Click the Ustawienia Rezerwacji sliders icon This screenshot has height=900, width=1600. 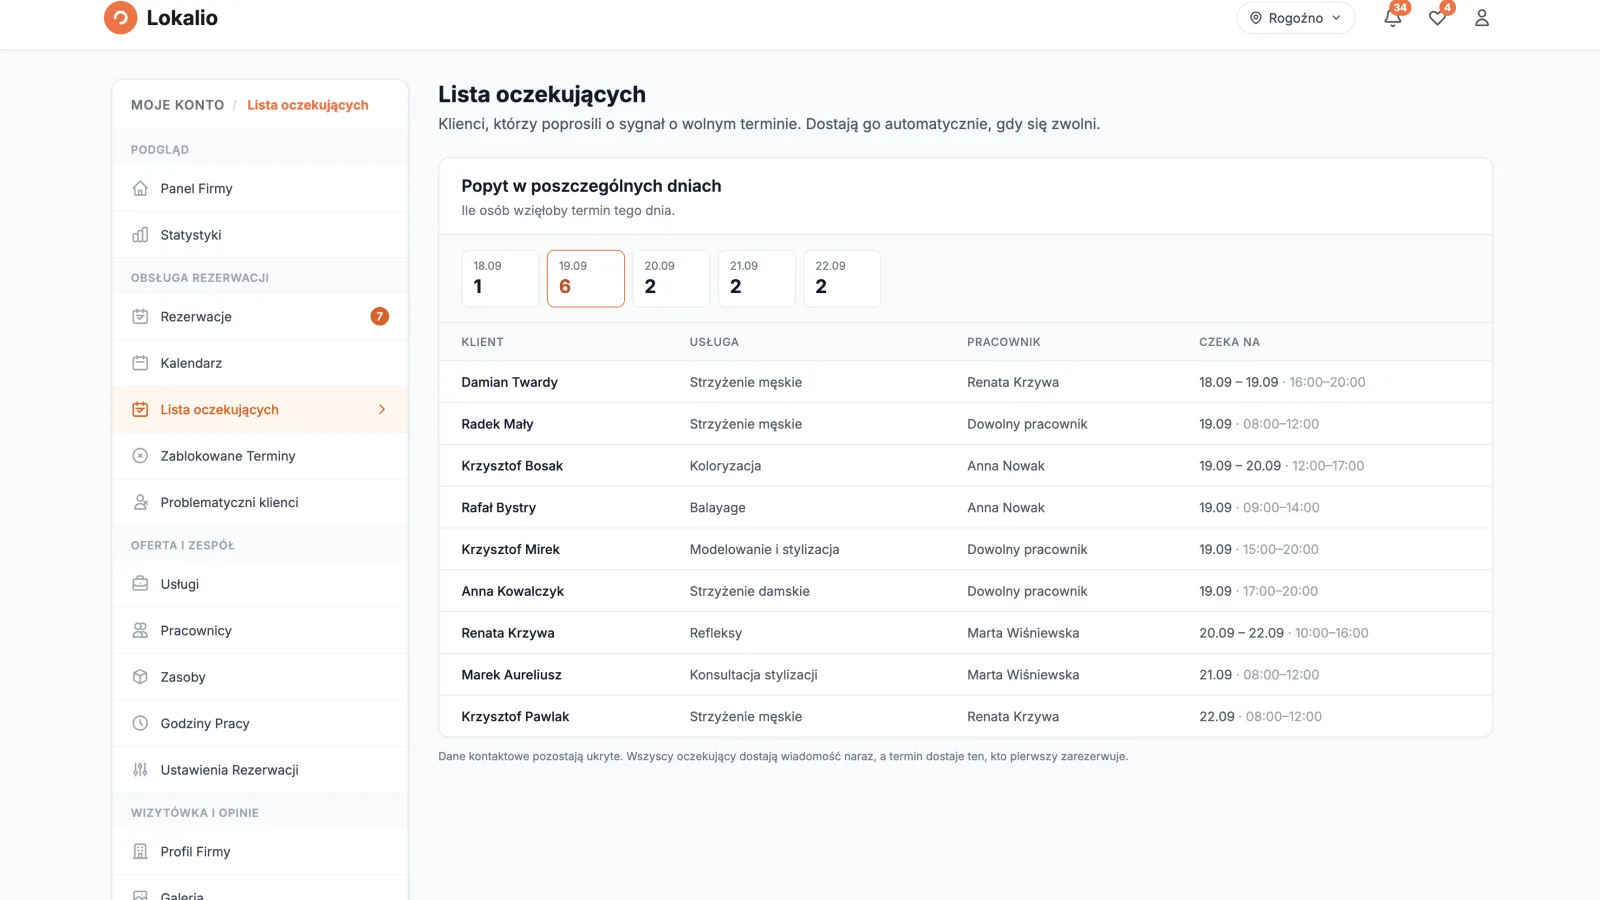(140, 770)
